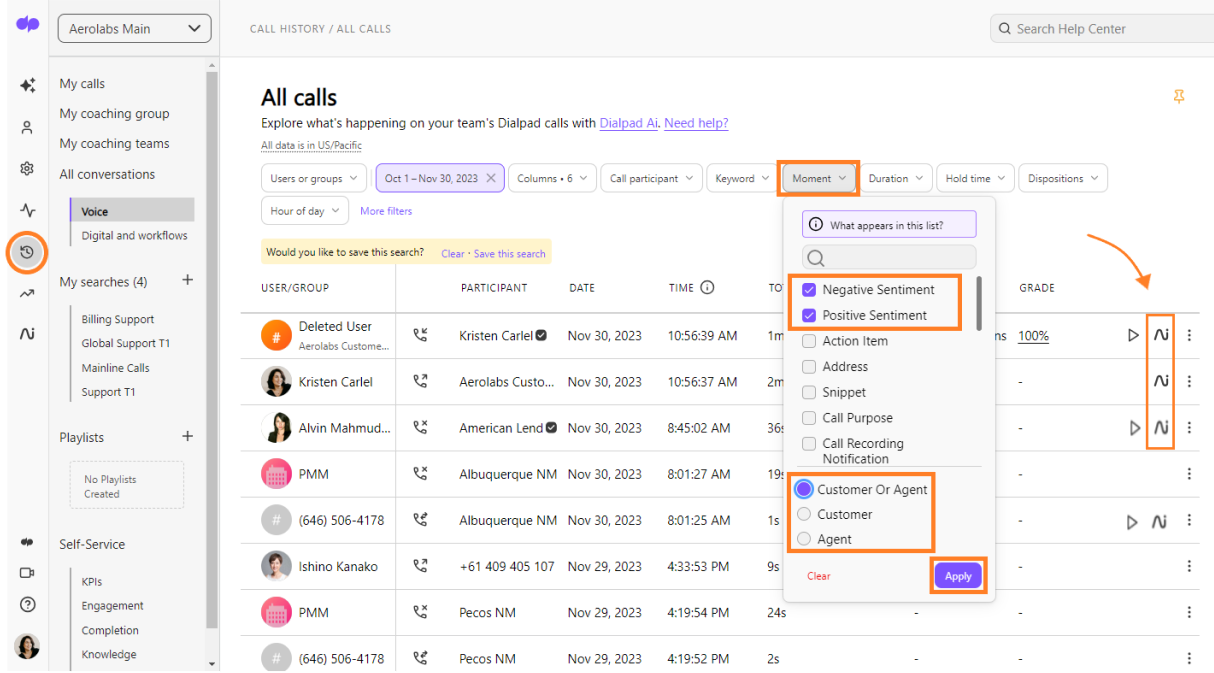Open the Dispositions filter dropdown
The width and height of the screenshot is (1214, 673).
click(x=1063, y=179)
